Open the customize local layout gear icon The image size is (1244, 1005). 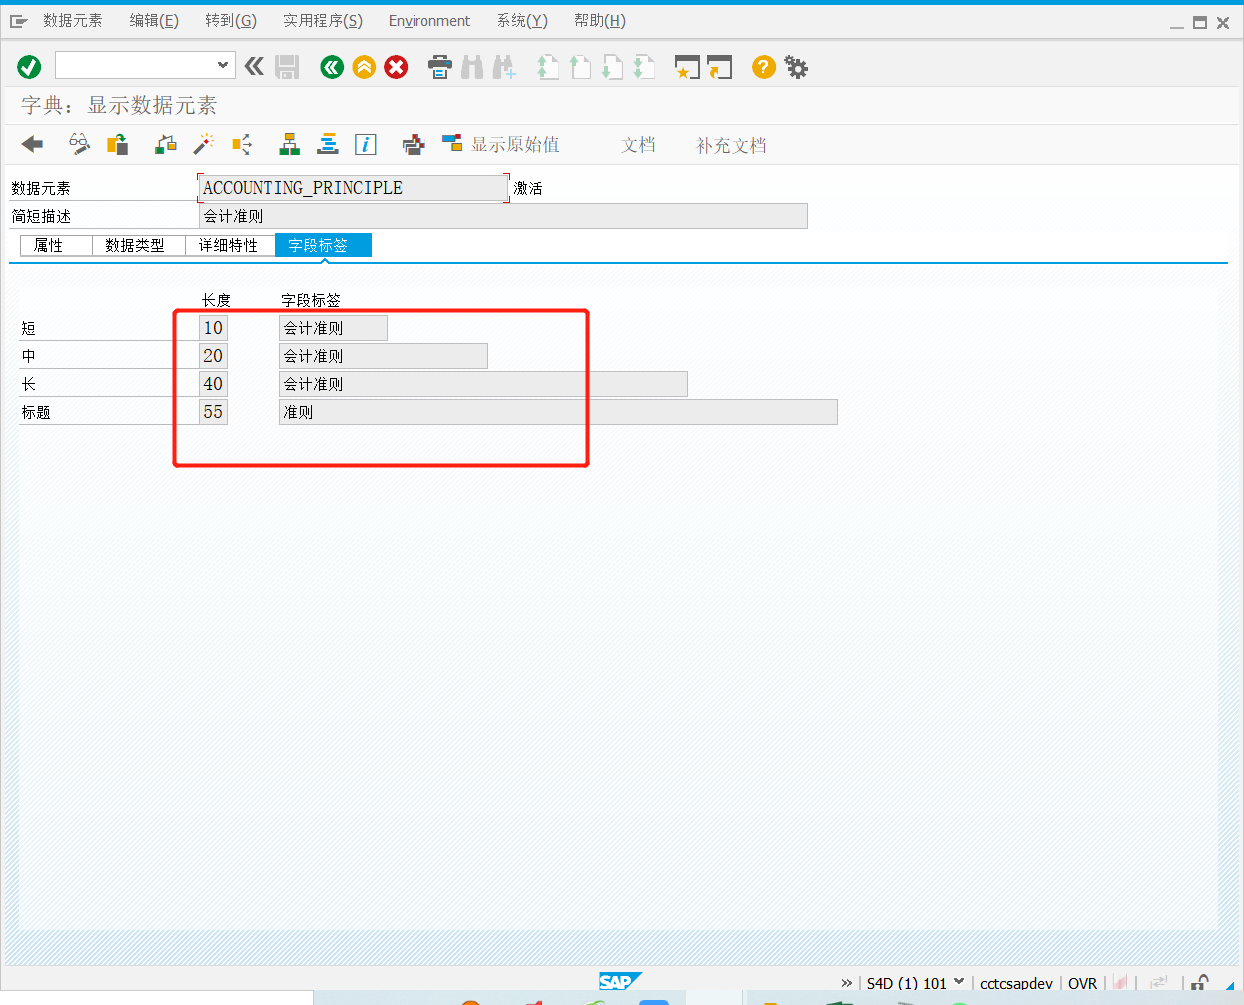pos(796,67)
